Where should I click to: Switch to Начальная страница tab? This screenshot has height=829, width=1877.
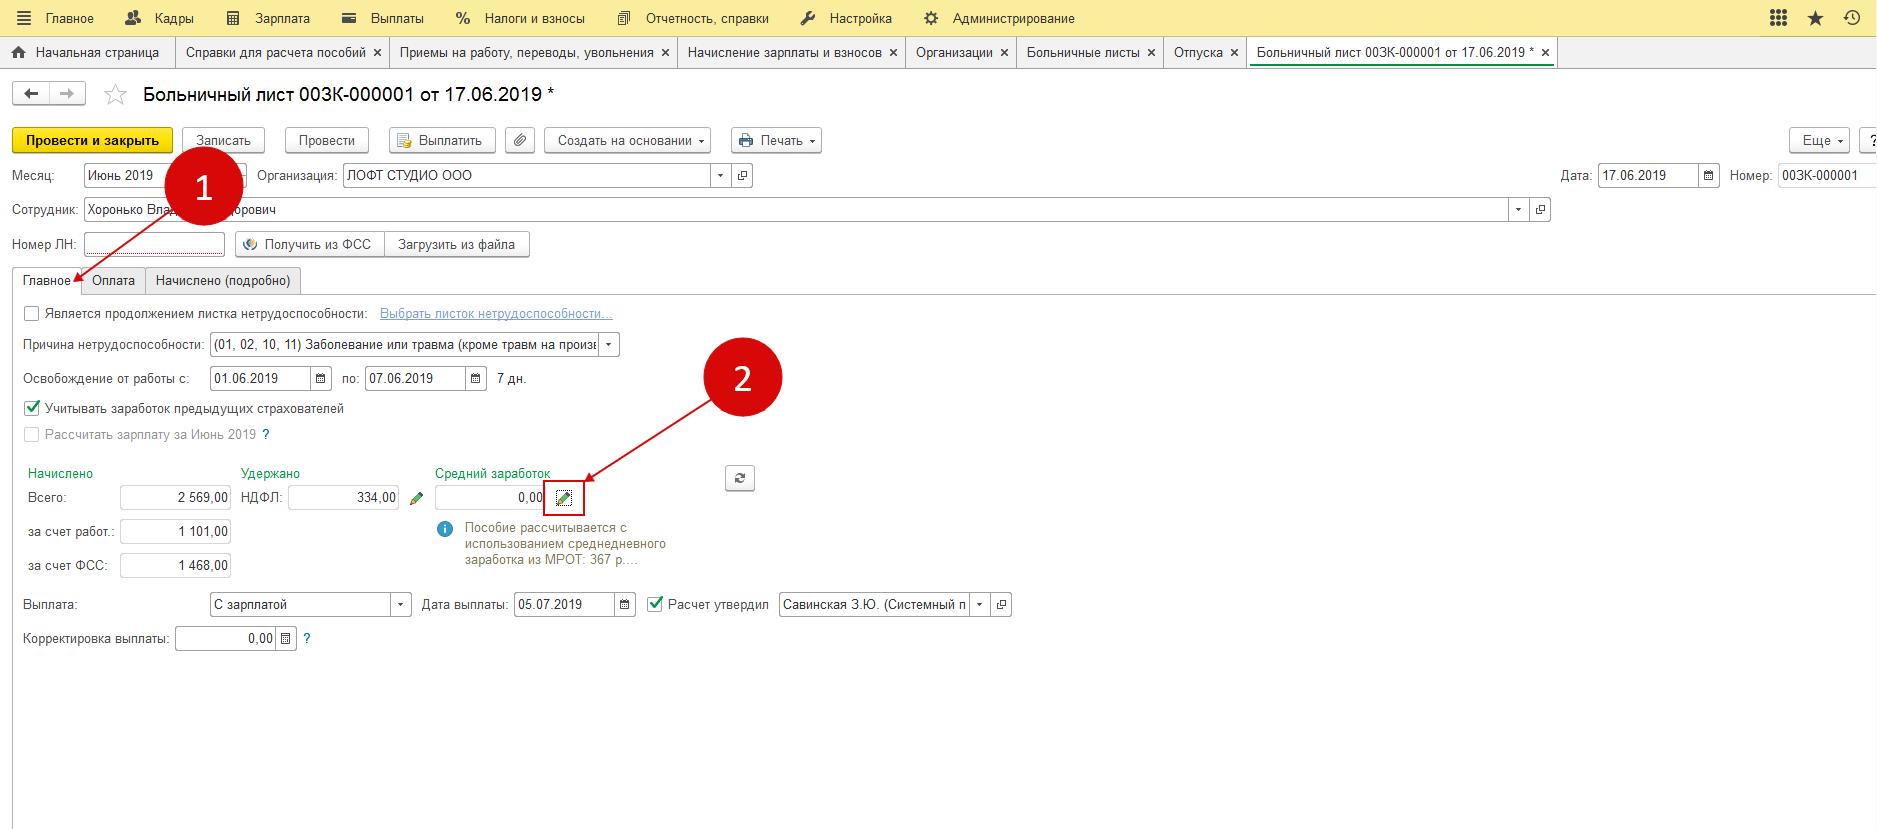[87, 53]
